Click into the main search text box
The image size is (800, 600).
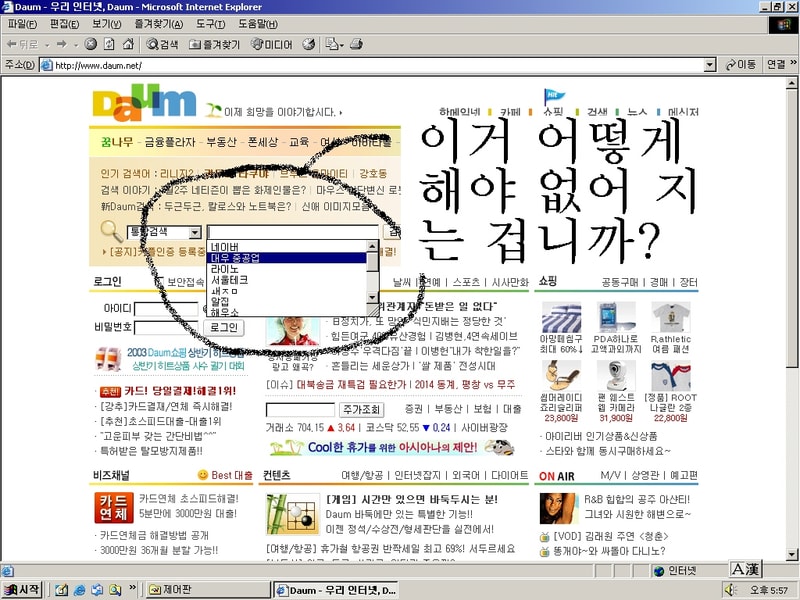click(293, 232)
